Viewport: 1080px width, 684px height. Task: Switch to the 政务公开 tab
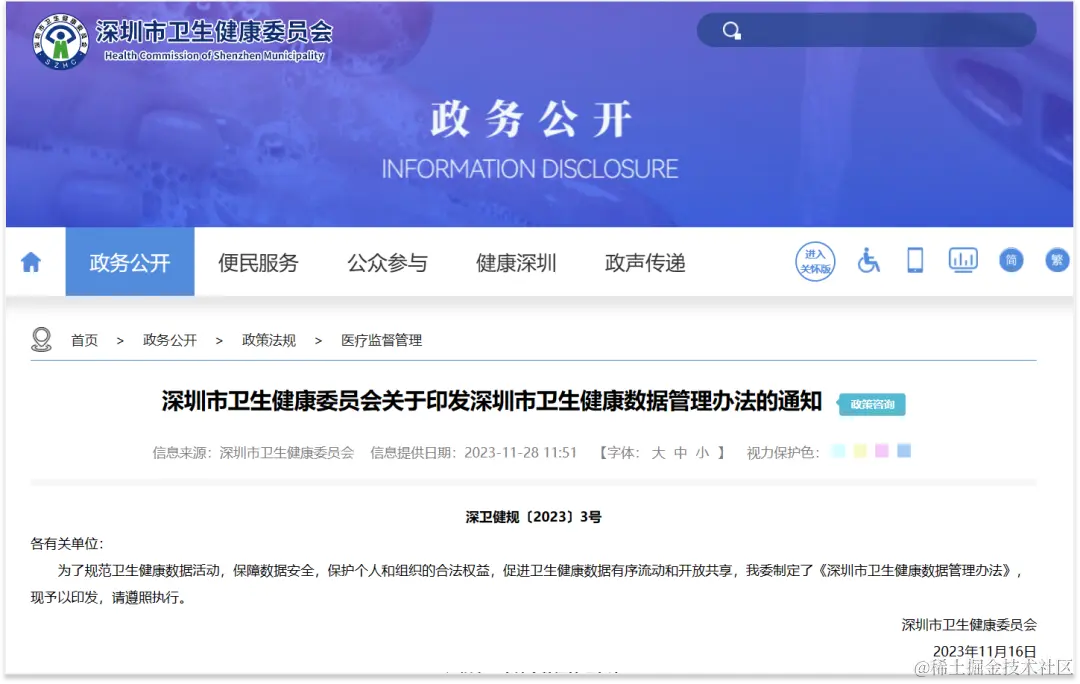pyautogui.click(x=130, y=262)
